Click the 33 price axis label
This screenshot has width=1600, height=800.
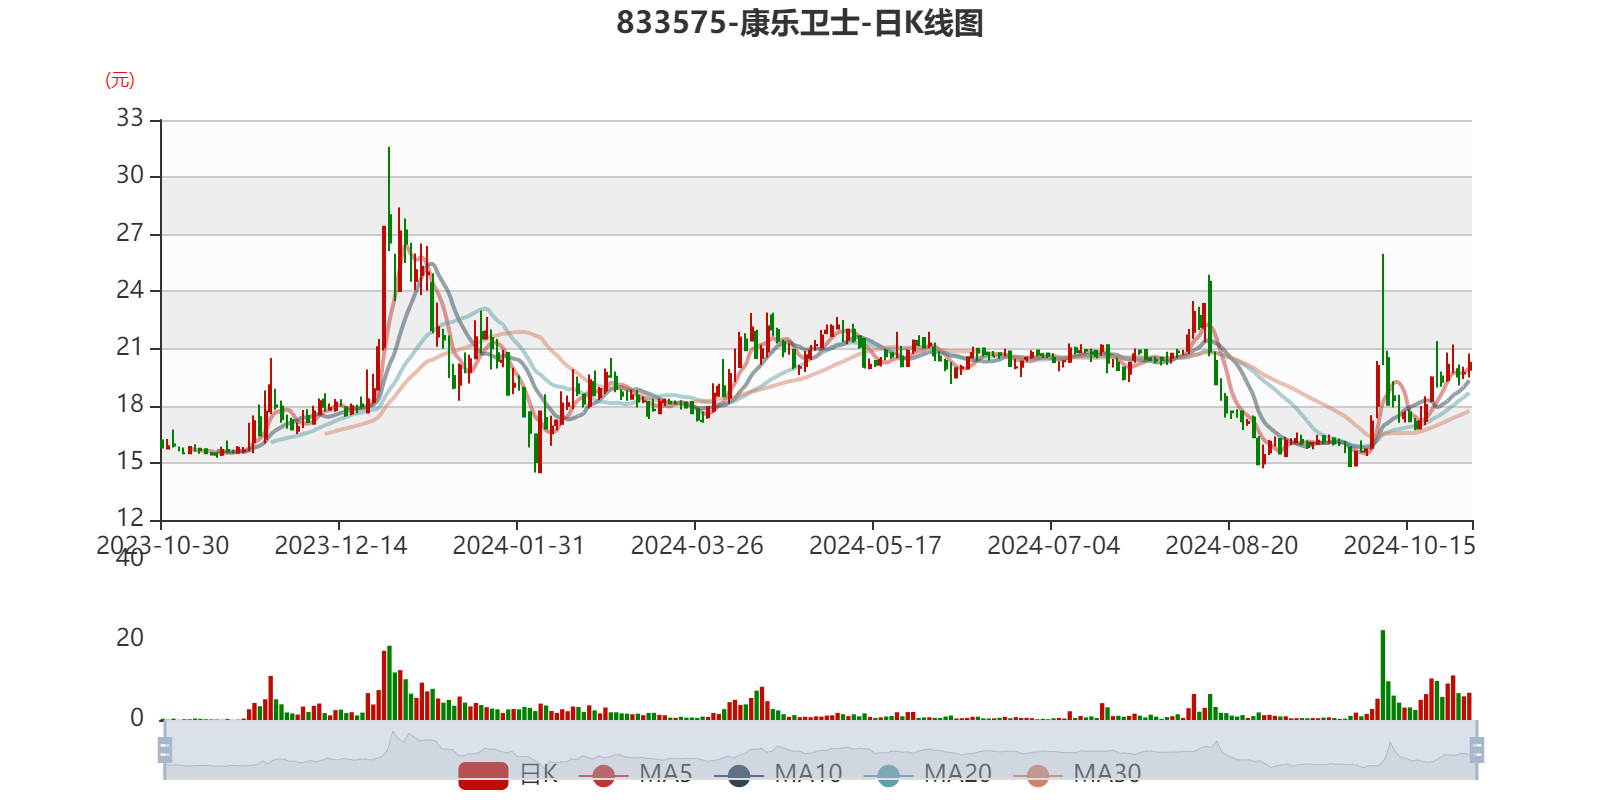(x=130, y=118)
